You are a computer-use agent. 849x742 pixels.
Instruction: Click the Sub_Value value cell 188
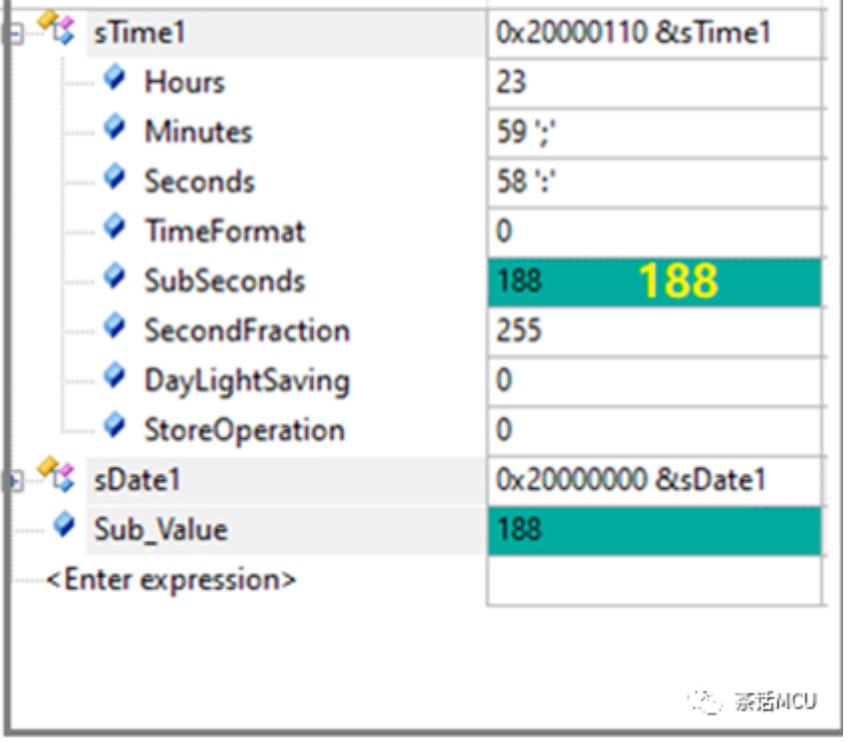655,531
